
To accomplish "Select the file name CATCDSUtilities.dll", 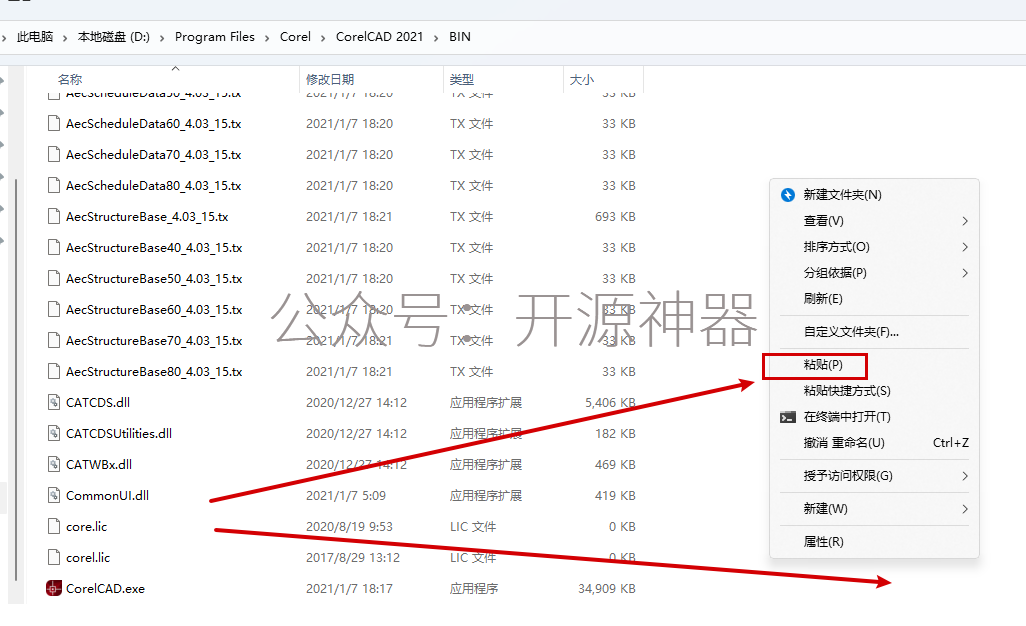I will [x=118, y=433].
